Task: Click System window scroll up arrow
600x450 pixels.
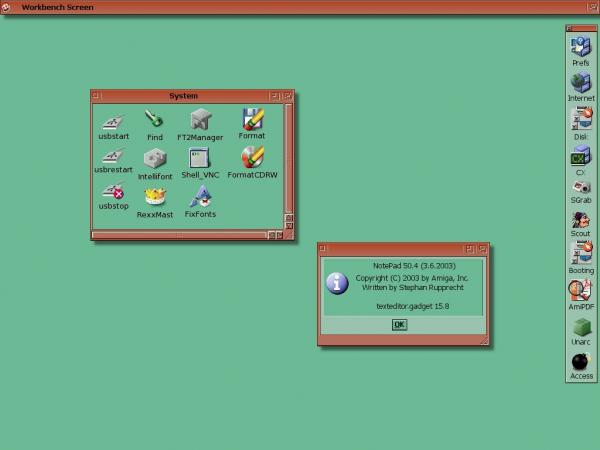Action: point(289,218)
